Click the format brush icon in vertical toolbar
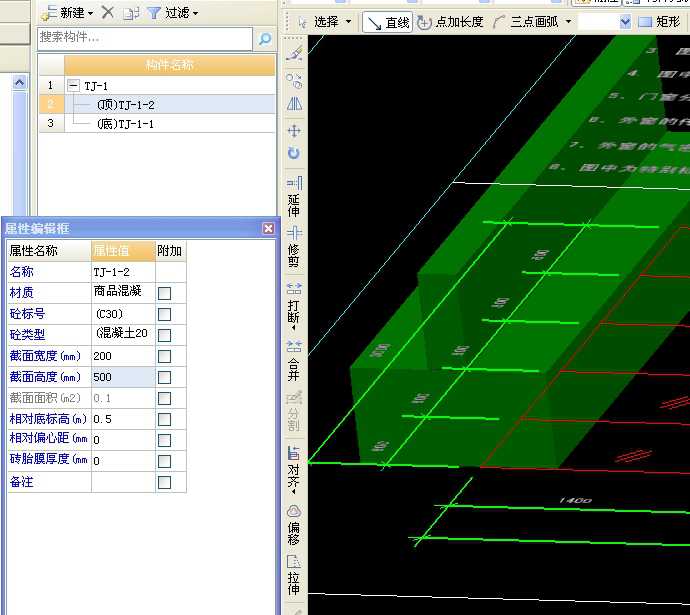690x615 pixels. (x=294, y=54)
